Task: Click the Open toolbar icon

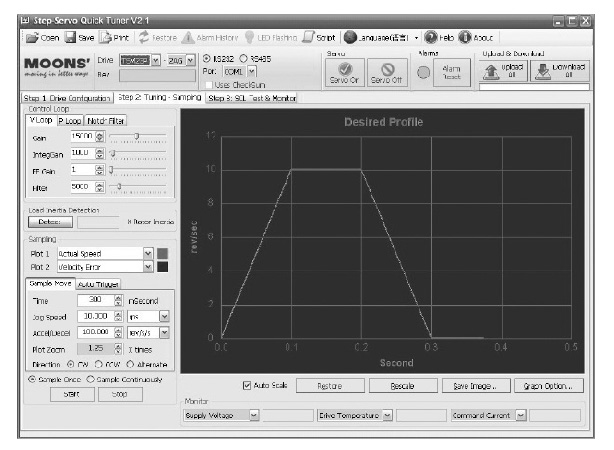Action: coord(32,38)
